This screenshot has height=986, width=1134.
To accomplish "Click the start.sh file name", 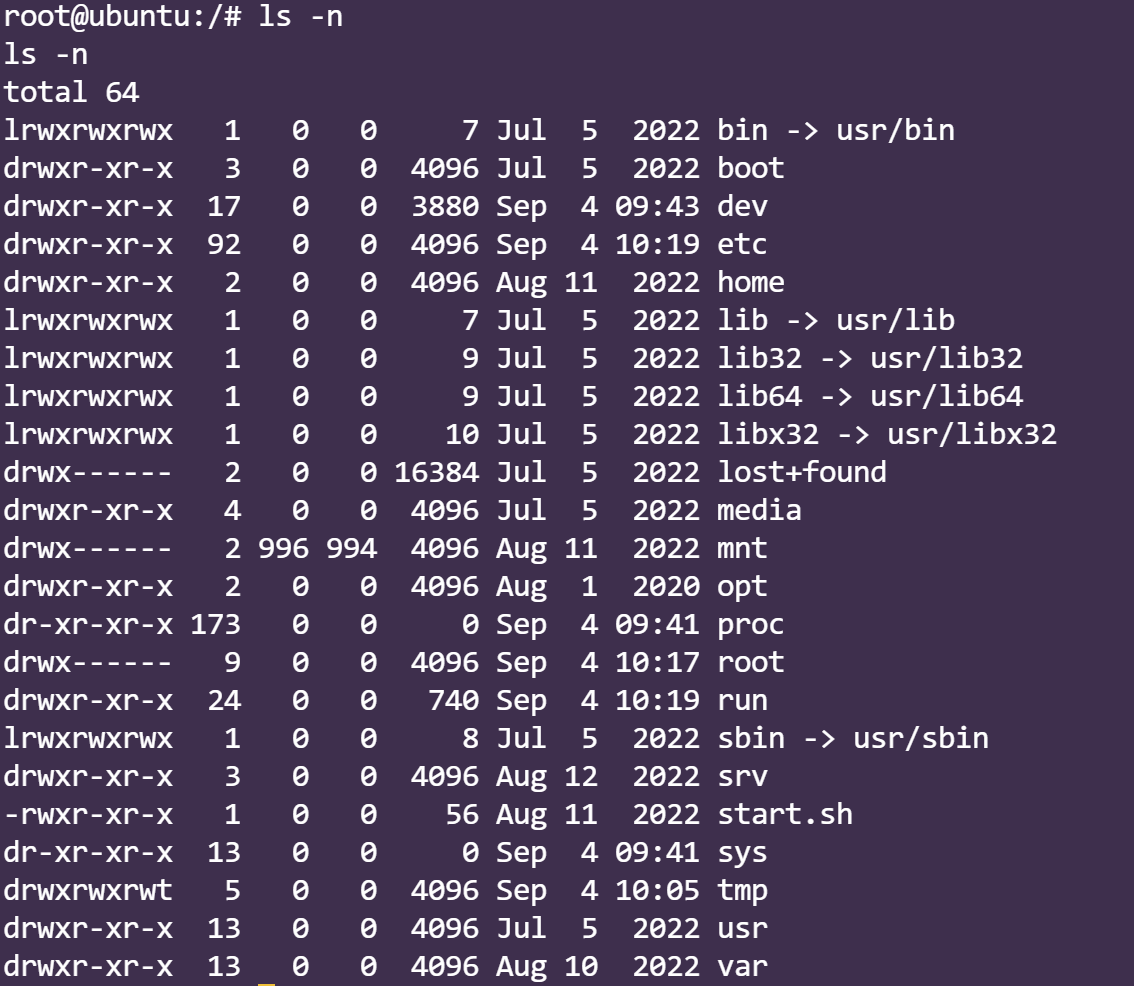I will (784, 814).
